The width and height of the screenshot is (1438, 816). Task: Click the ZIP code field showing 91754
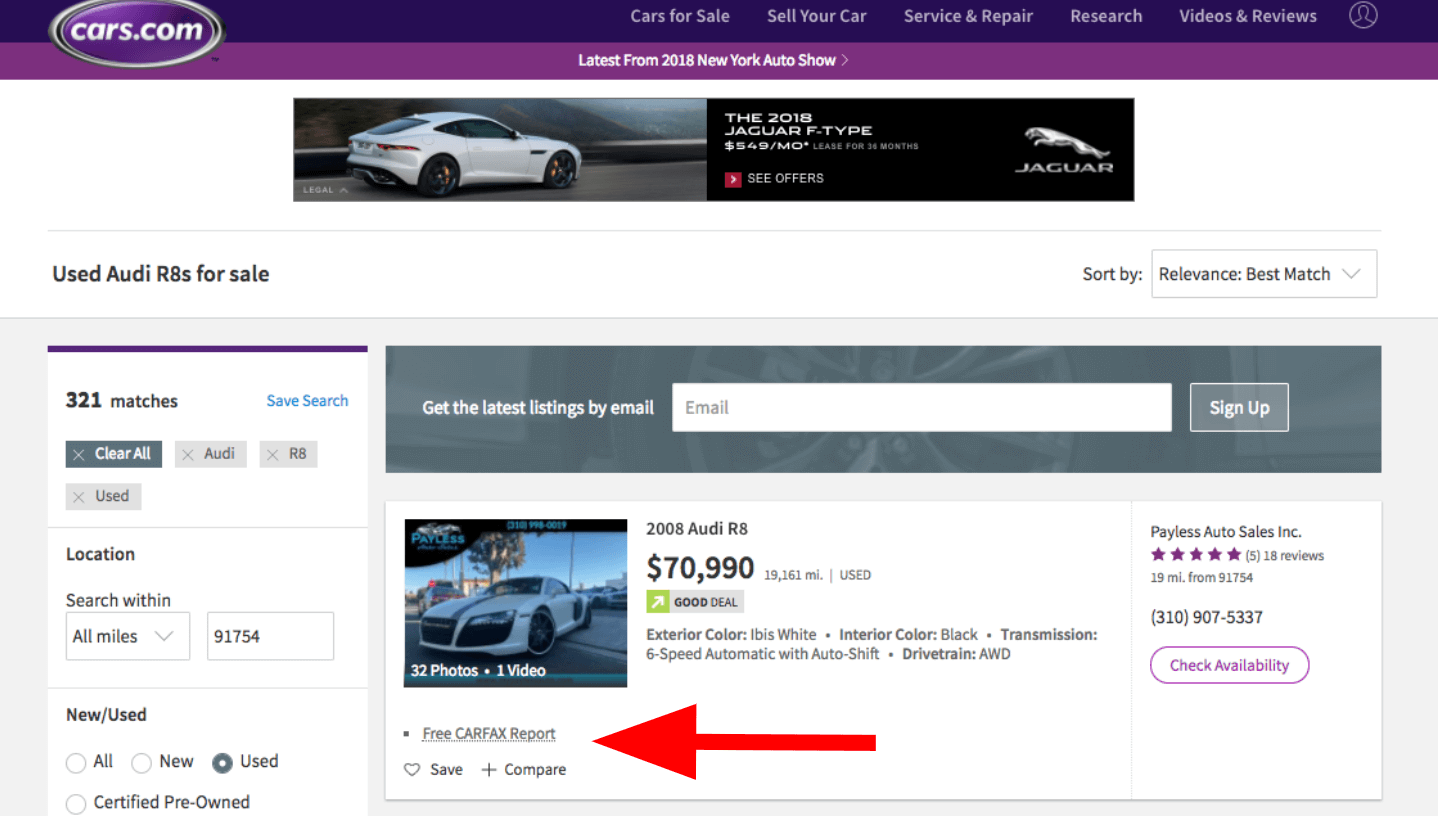click(x=270, y=636)
